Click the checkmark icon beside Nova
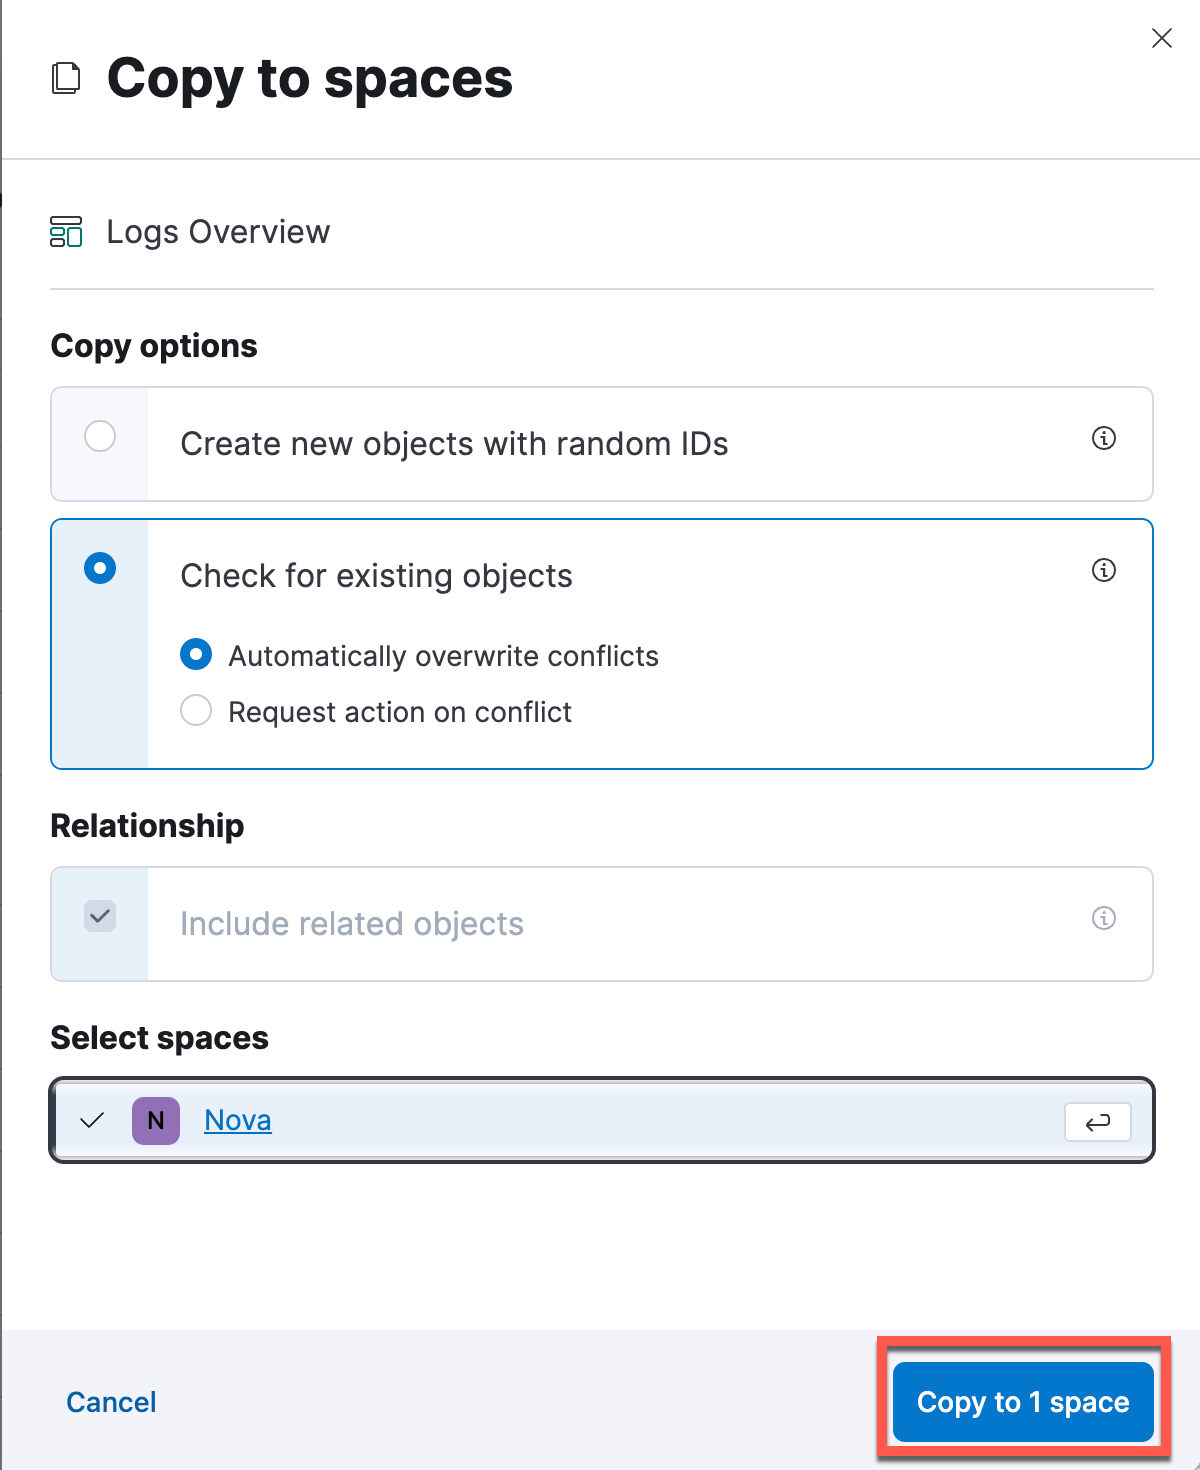1200x1470 pixels. (92, 1120)
